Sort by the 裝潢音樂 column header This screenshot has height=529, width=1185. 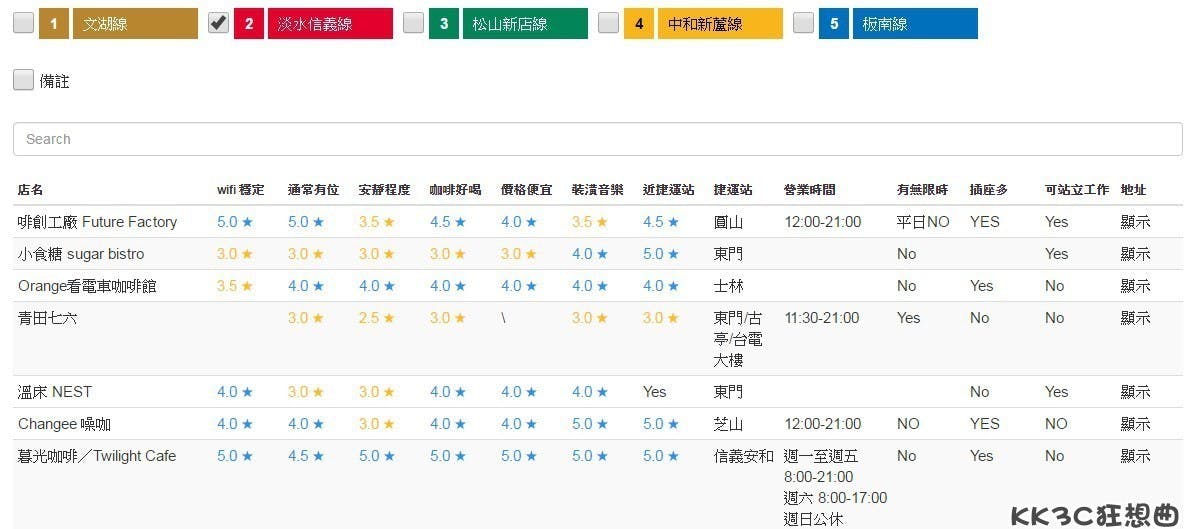[x=597, y=190]
